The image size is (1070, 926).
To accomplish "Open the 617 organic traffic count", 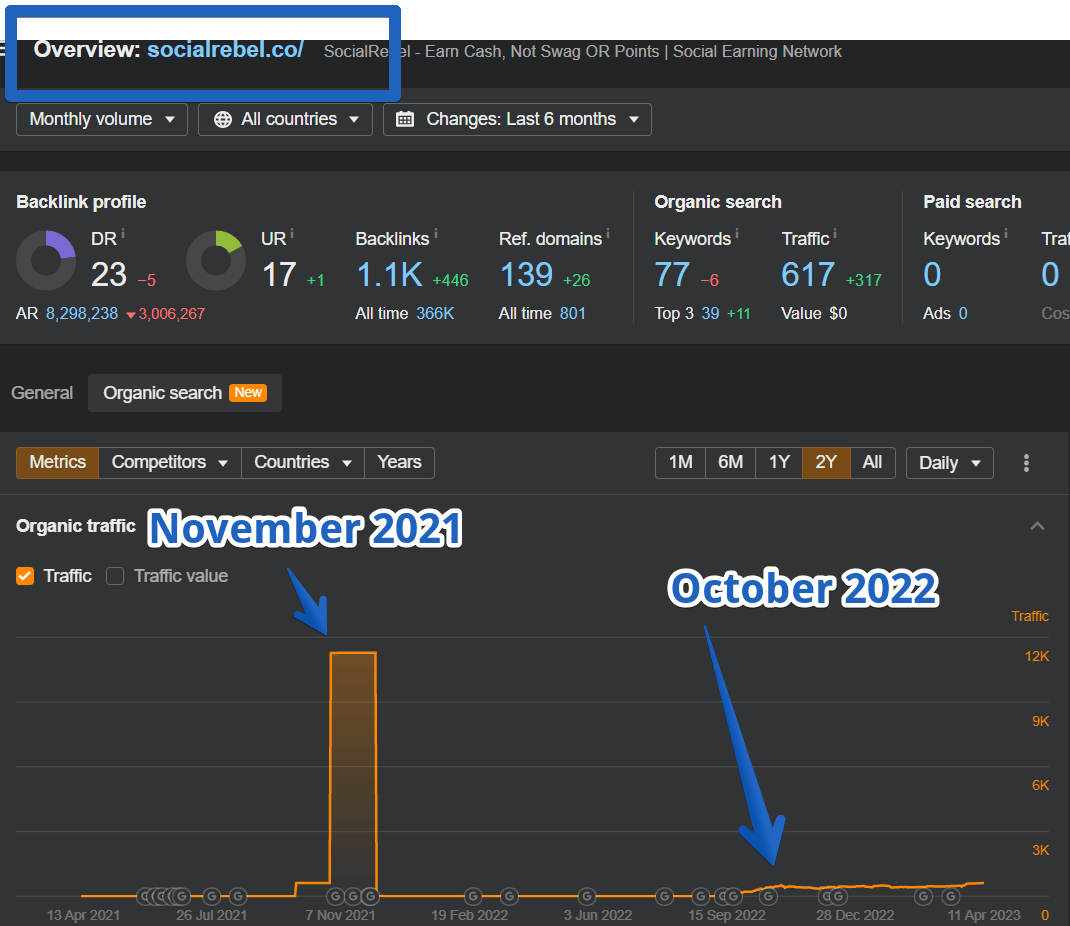I will pos(808,275).
